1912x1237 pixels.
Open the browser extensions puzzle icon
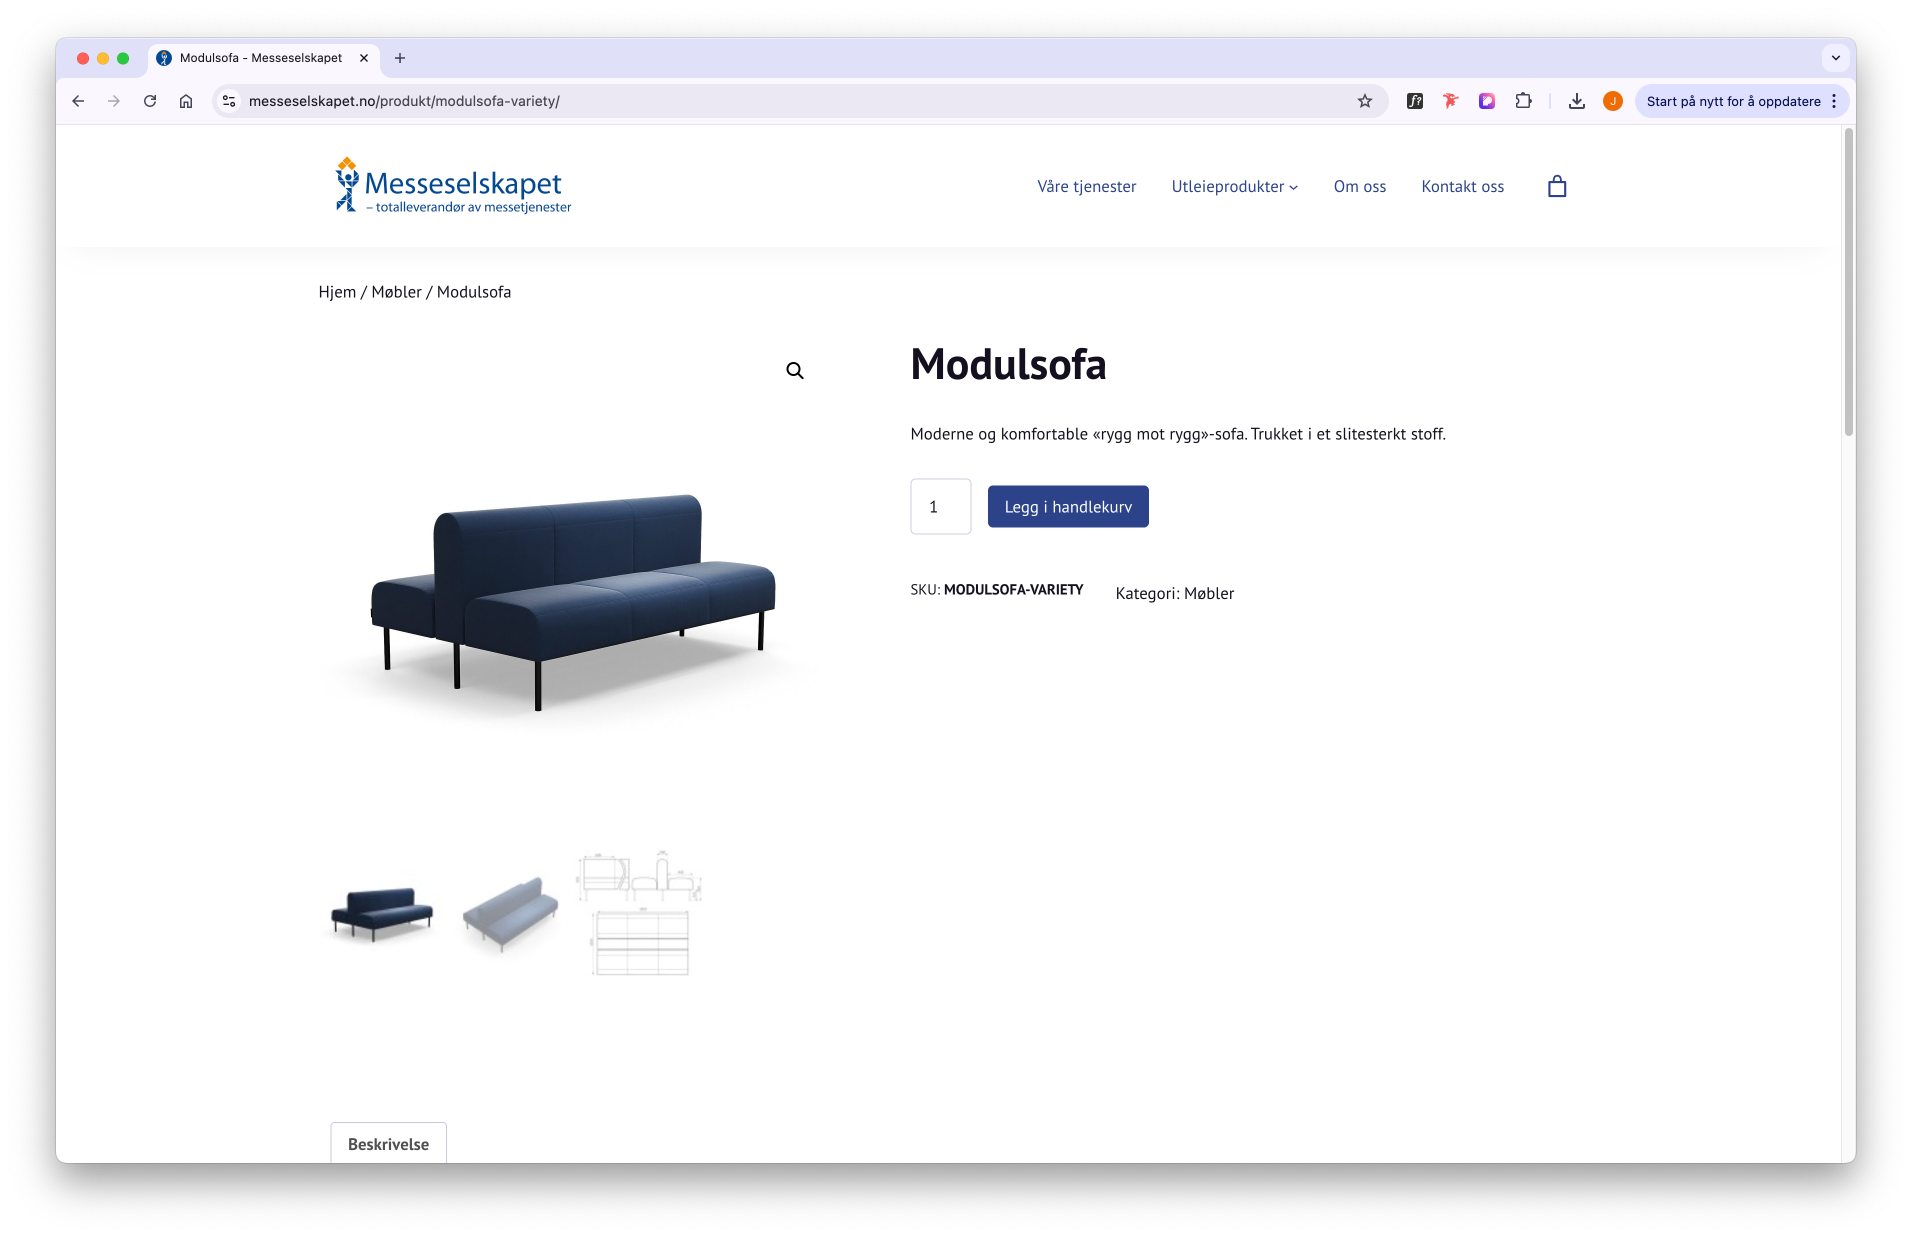(1523, 101)
